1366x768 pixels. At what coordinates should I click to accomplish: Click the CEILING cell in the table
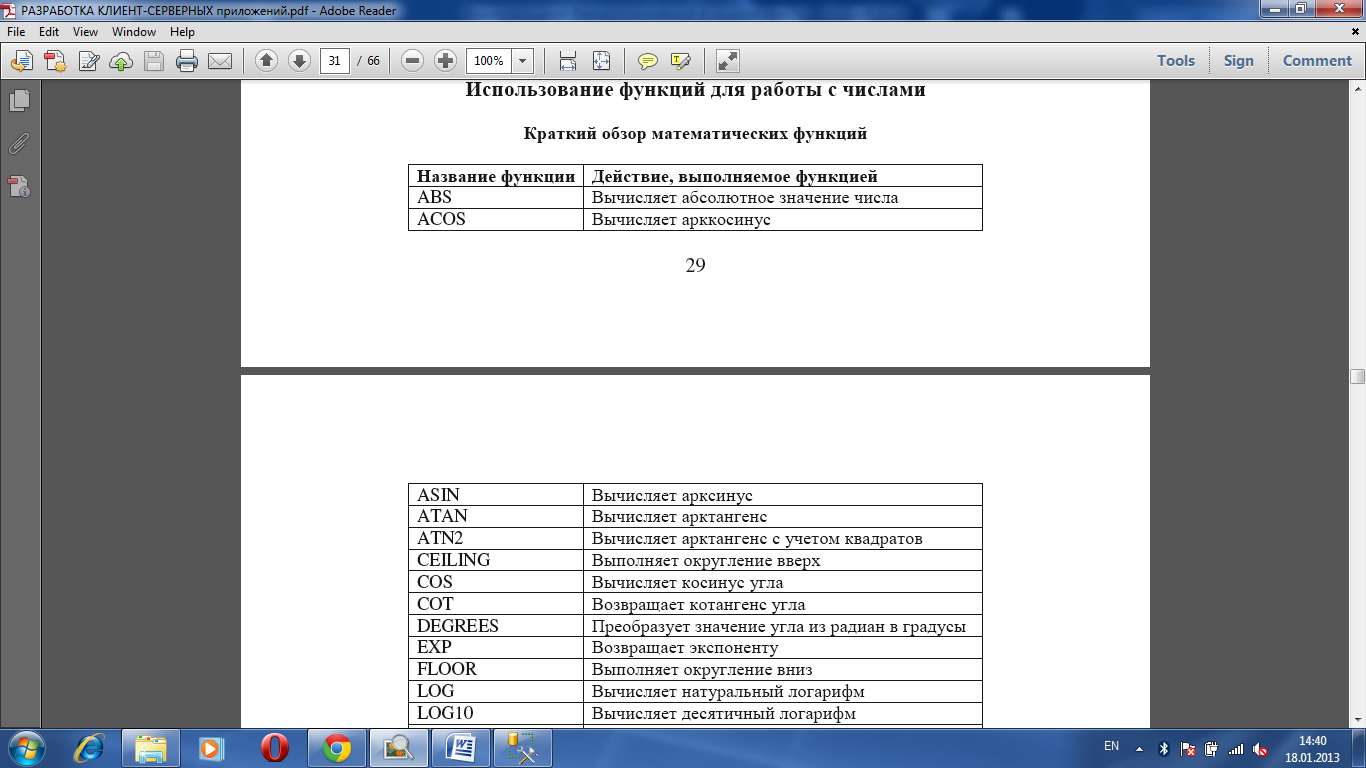pos(496,560)
